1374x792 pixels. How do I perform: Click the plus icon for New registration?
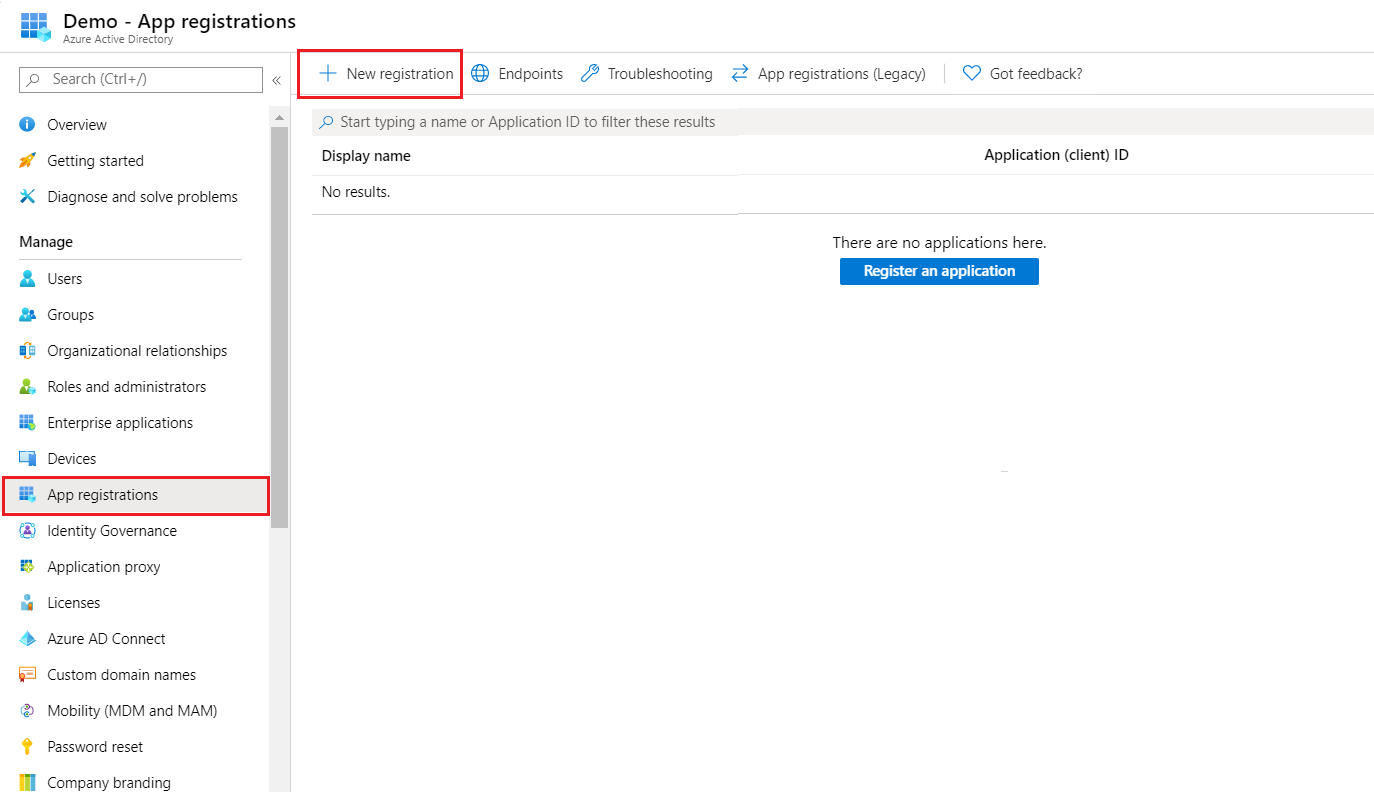[327, 74]
